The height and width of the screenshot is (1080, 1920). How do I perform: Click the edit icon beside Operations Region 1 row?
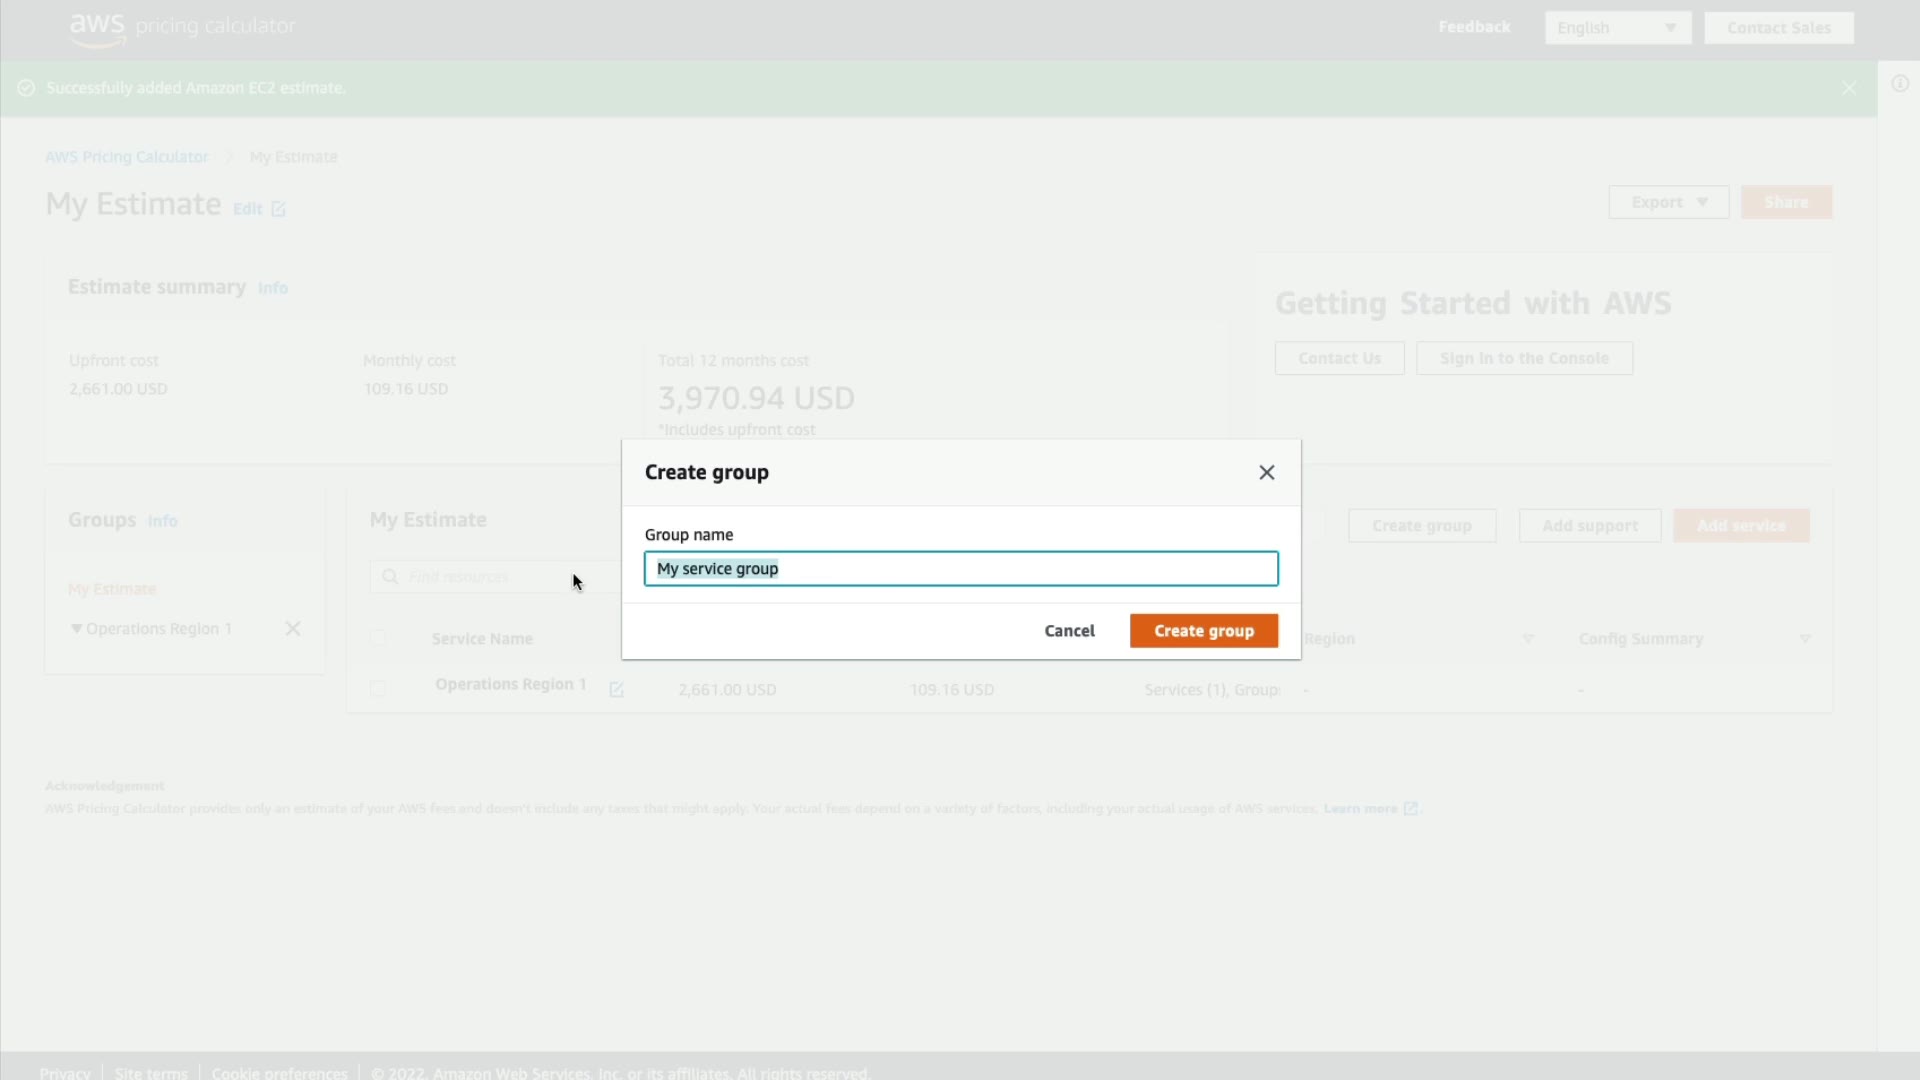[616, 689]
